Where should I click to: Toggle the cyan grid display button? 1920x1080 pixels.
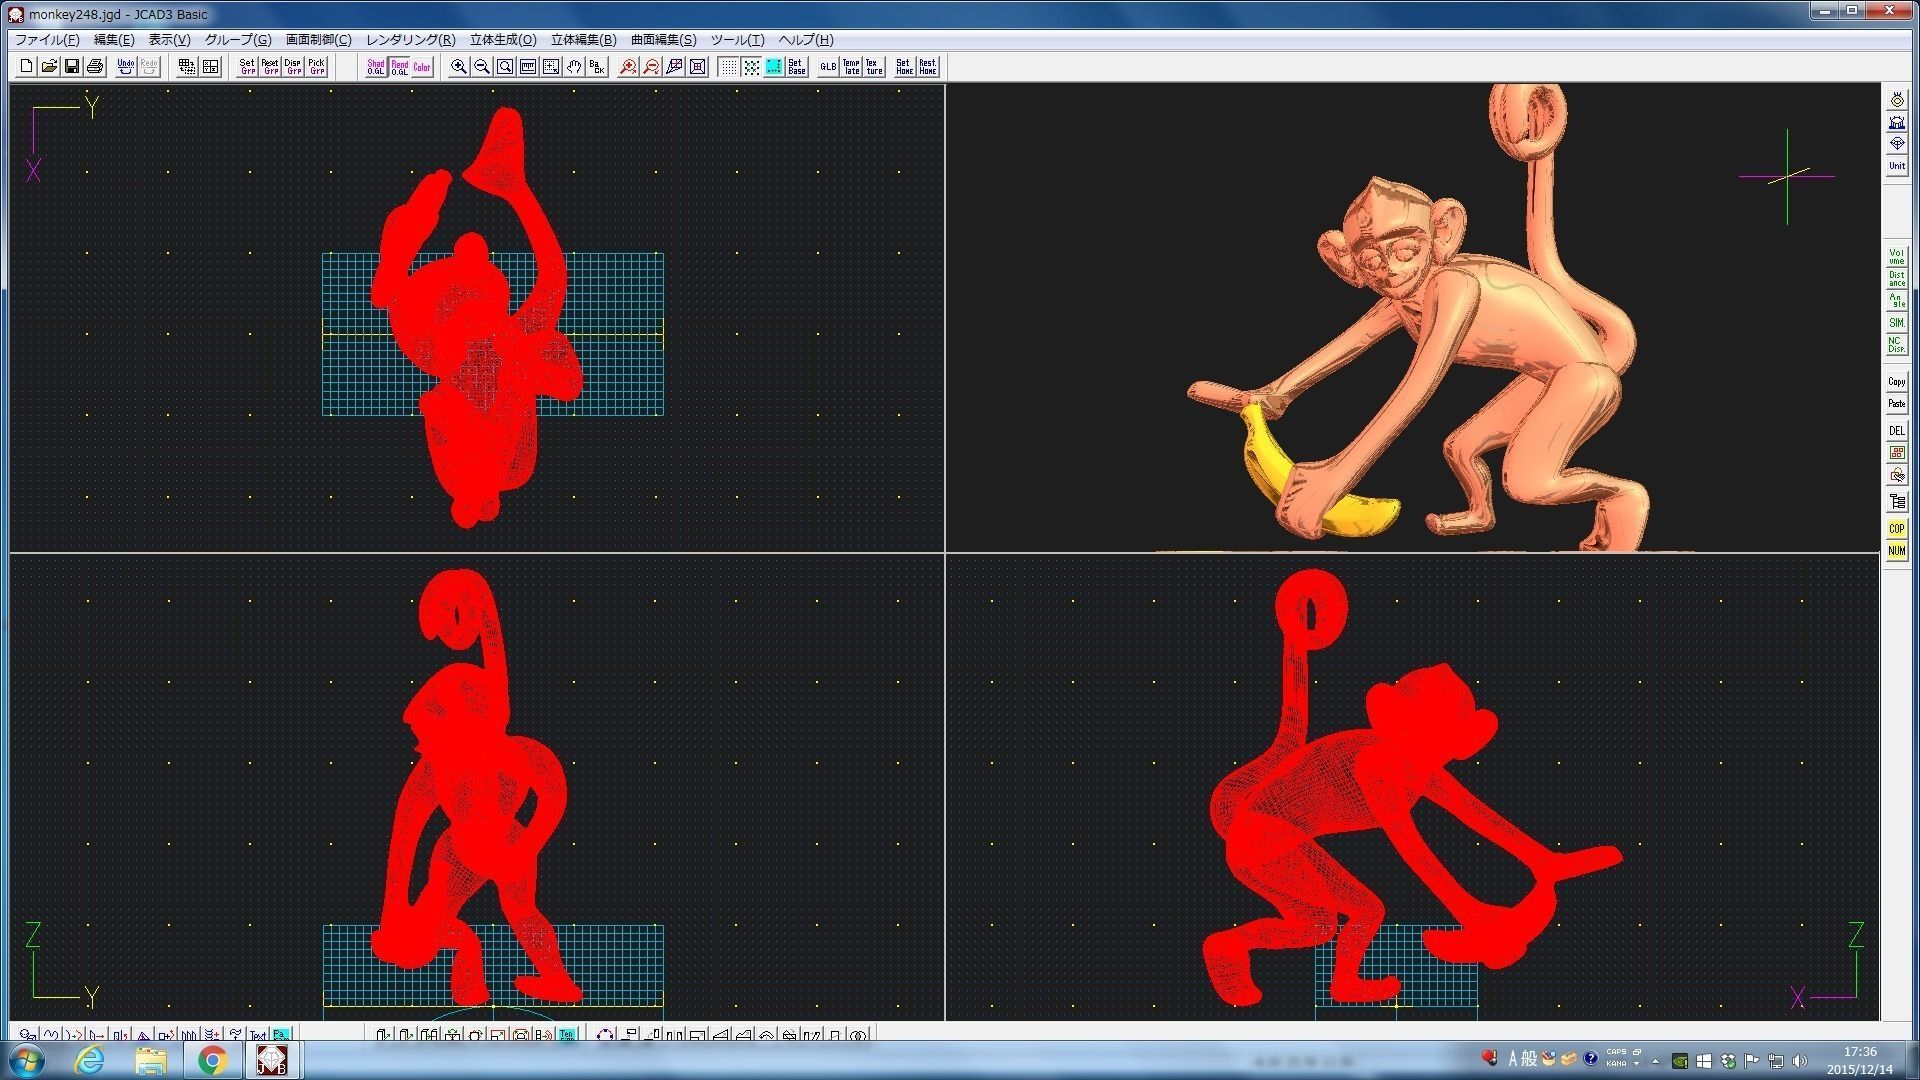(774, 67)
